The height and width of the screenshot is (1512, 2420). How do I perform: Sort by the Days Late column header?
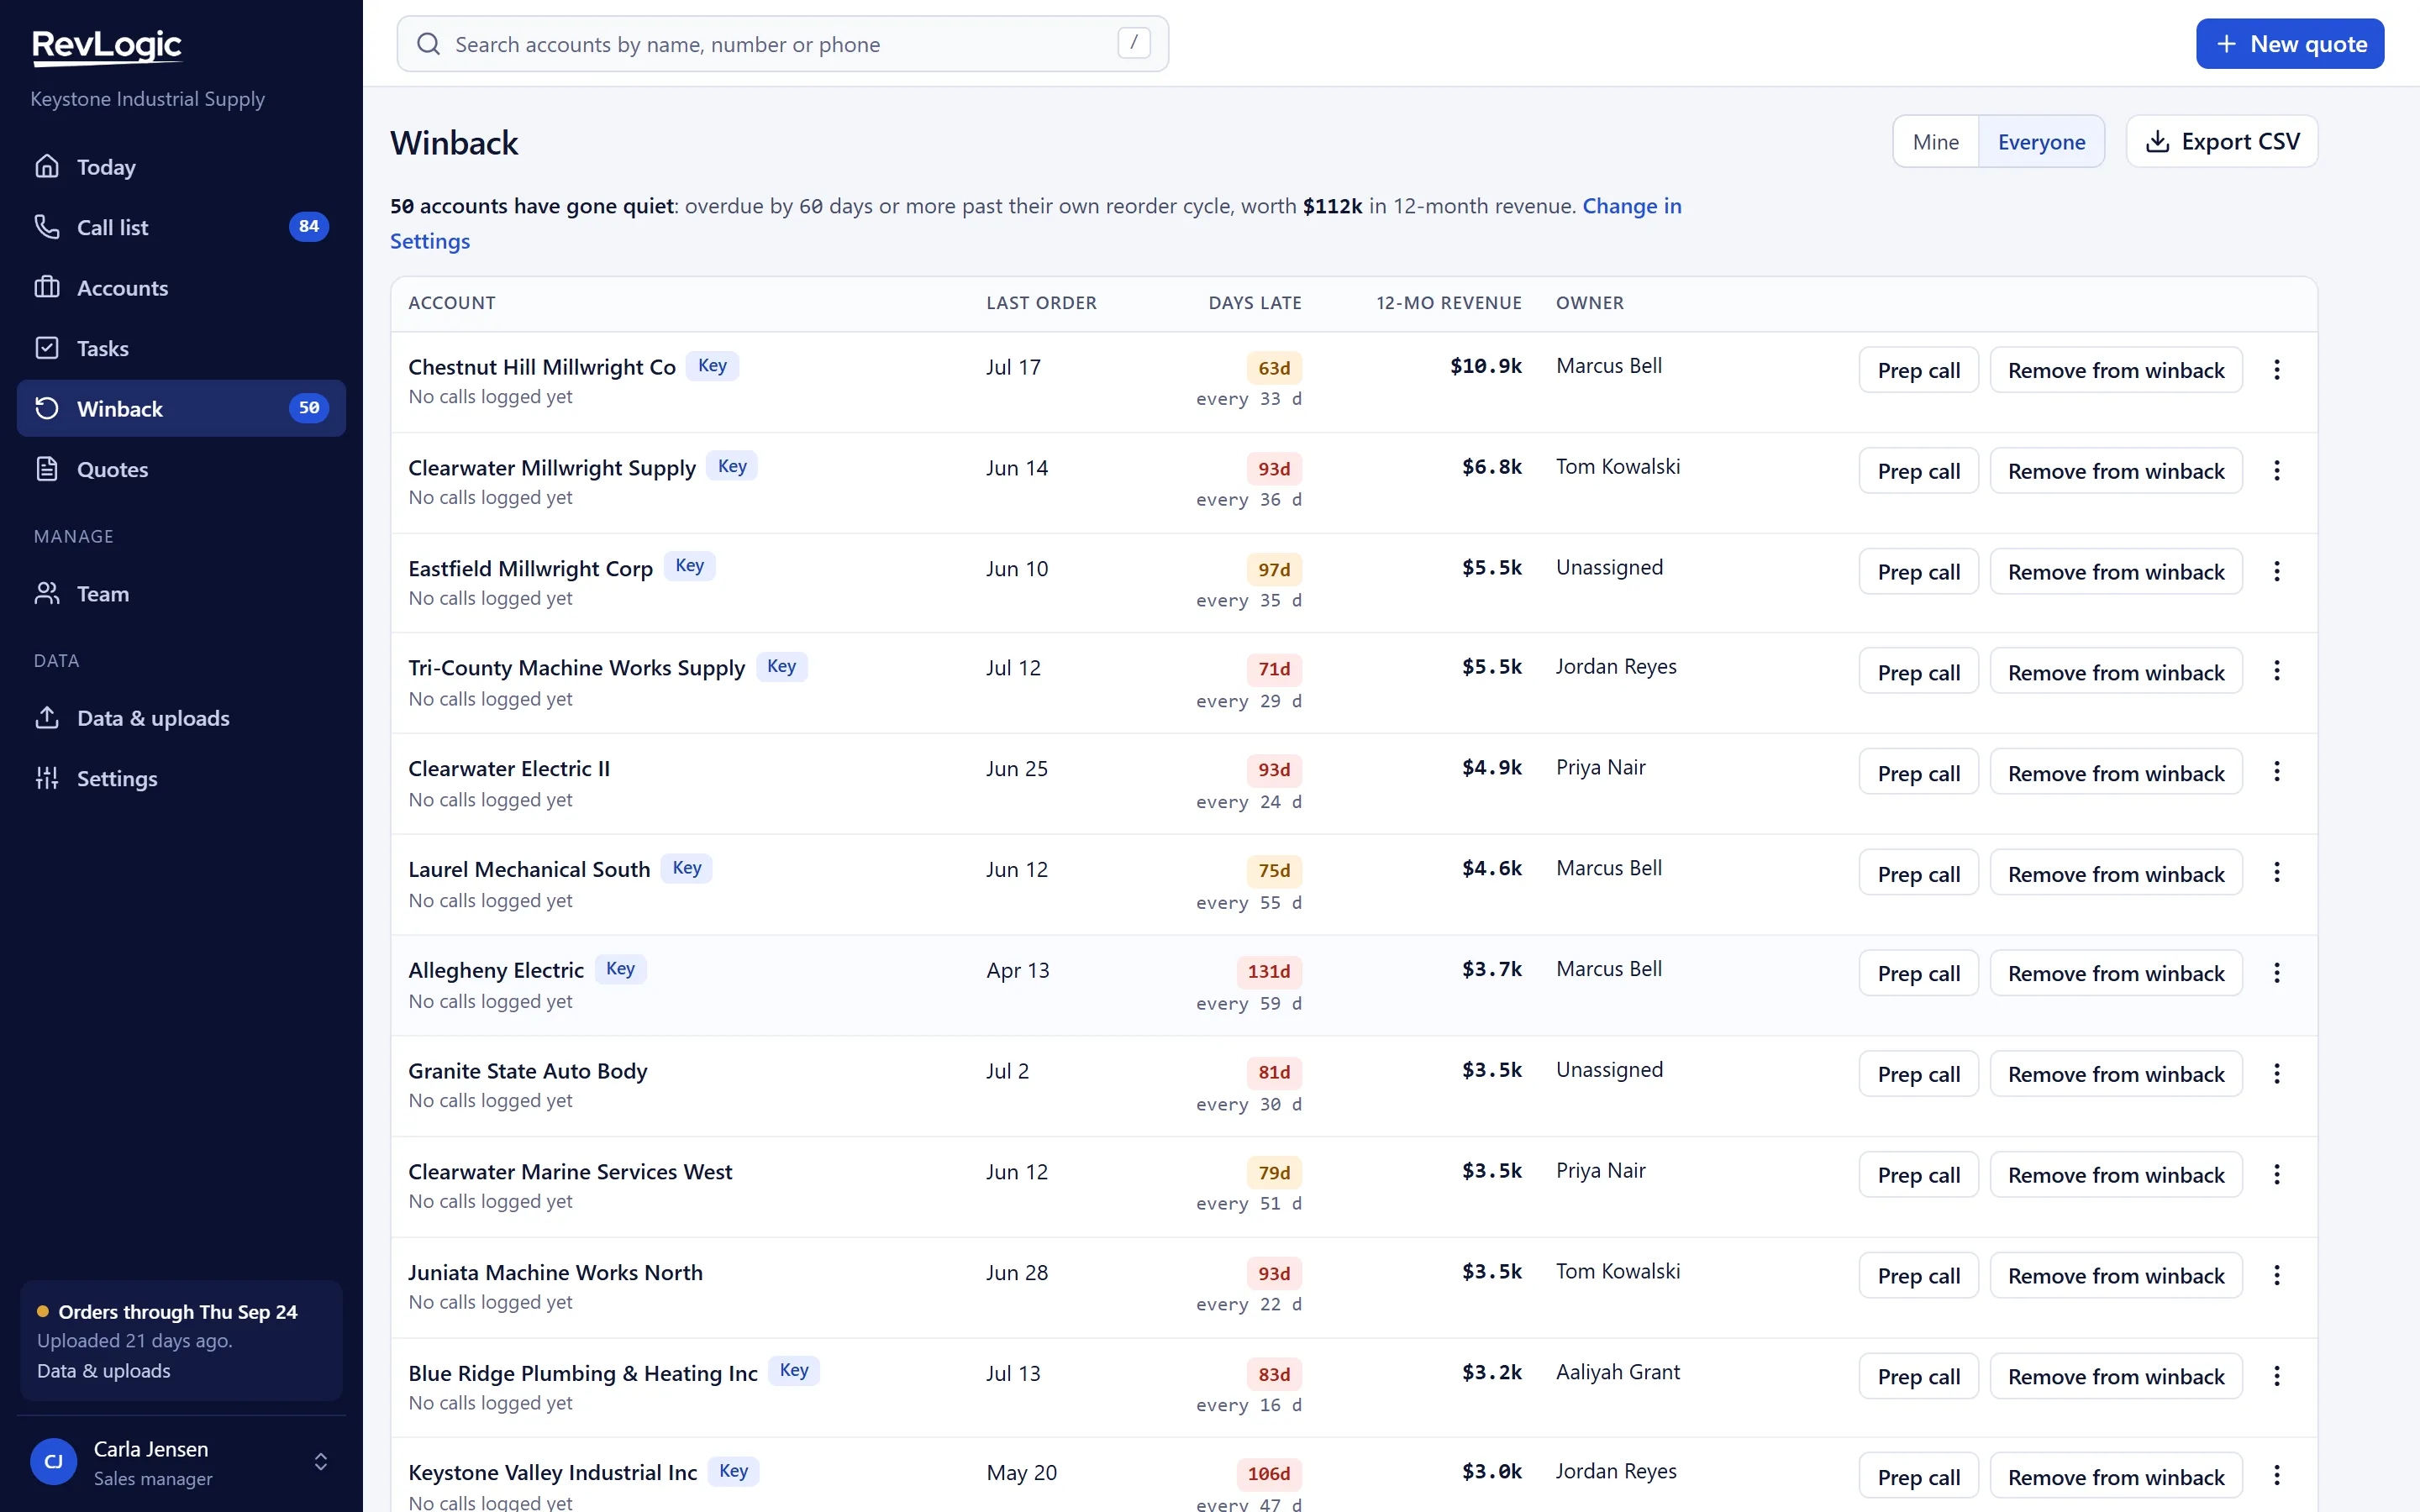tap(1254, 303)
